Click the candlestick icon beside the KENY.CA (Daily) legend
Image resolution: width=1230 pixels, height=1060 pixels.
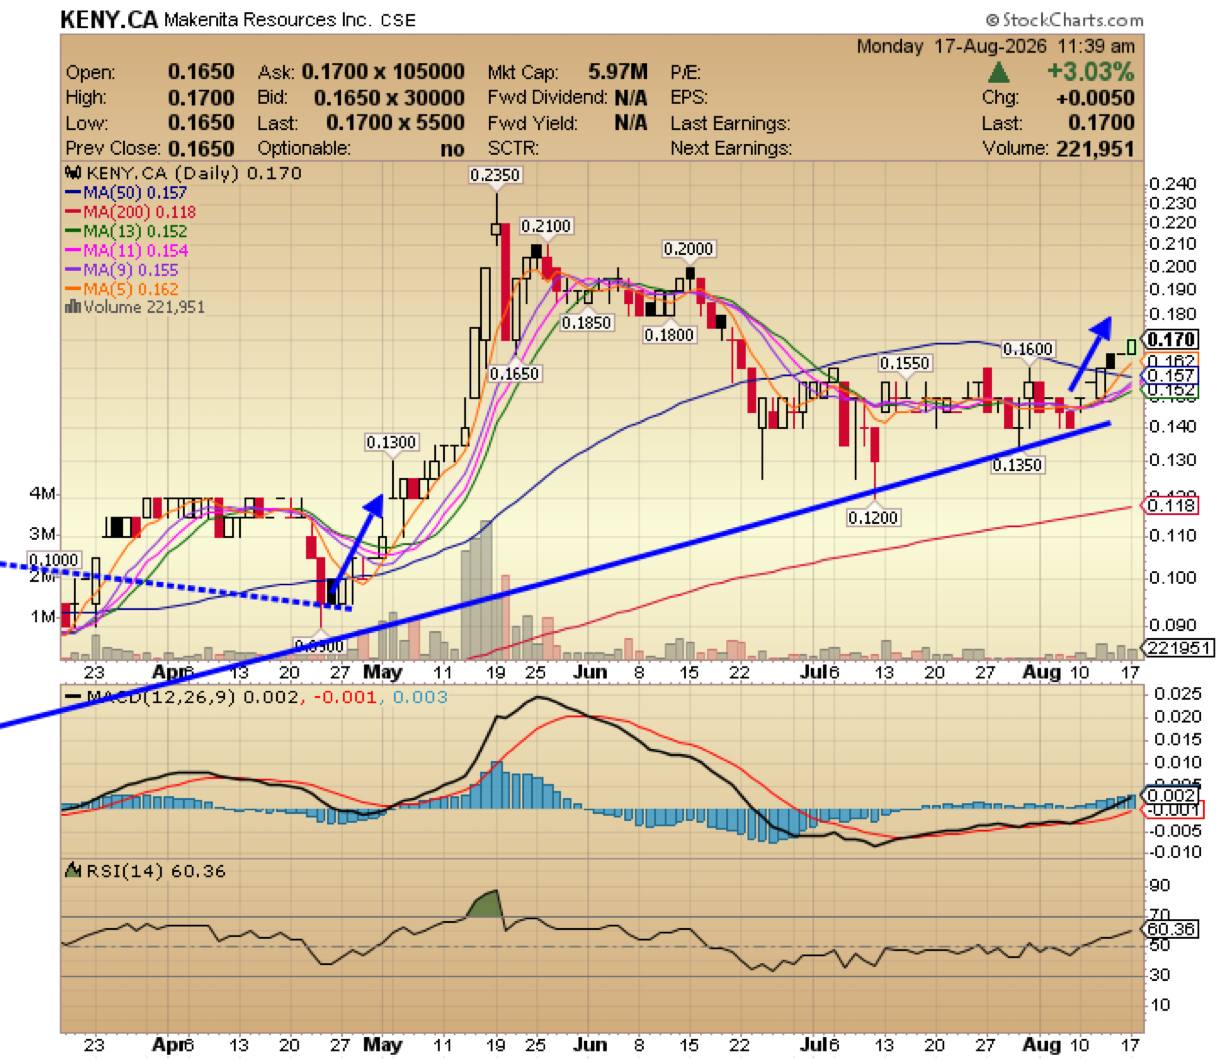73,173
